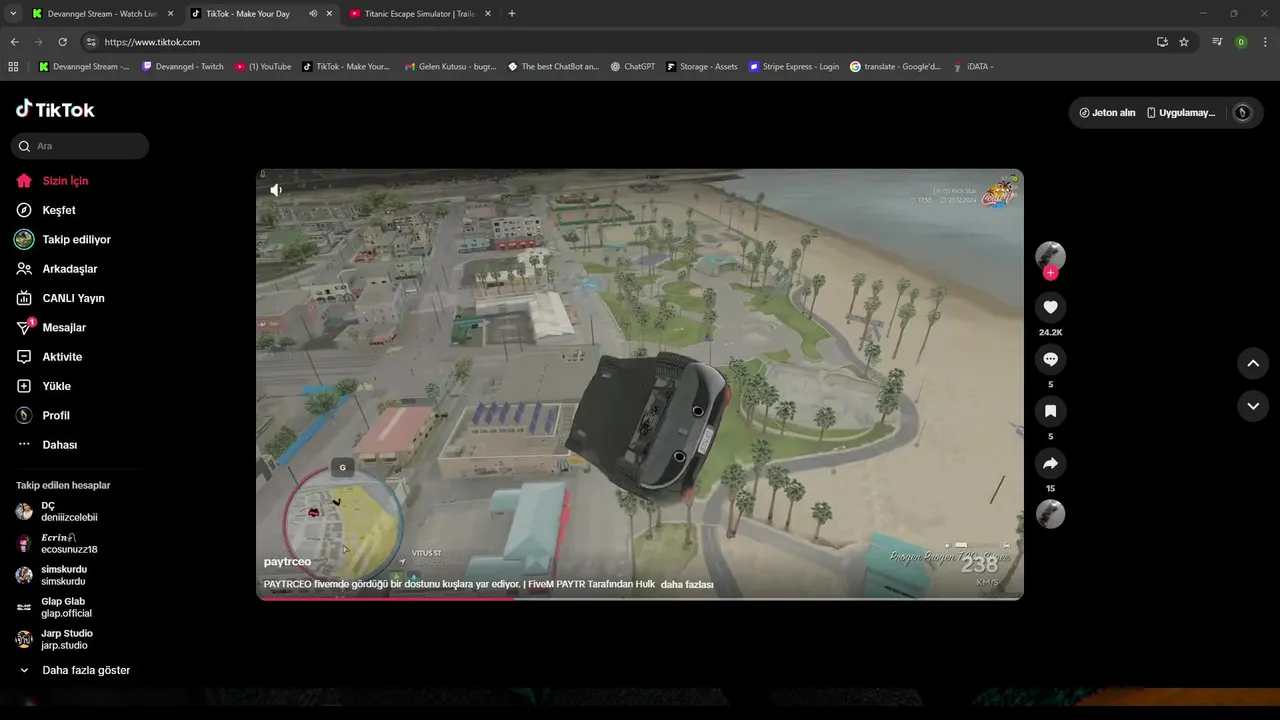Expand Daha fazla göster accounts list
This screenshot has height=720, width=1280.
74,671
